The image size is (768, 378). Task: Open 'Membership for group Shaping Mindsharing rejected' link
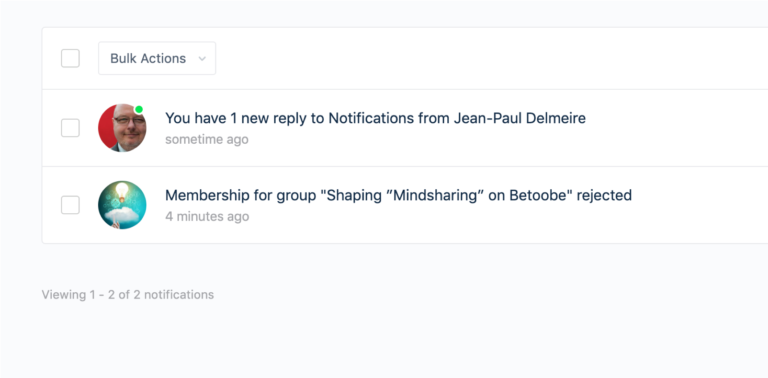click(x=398, y=195)
